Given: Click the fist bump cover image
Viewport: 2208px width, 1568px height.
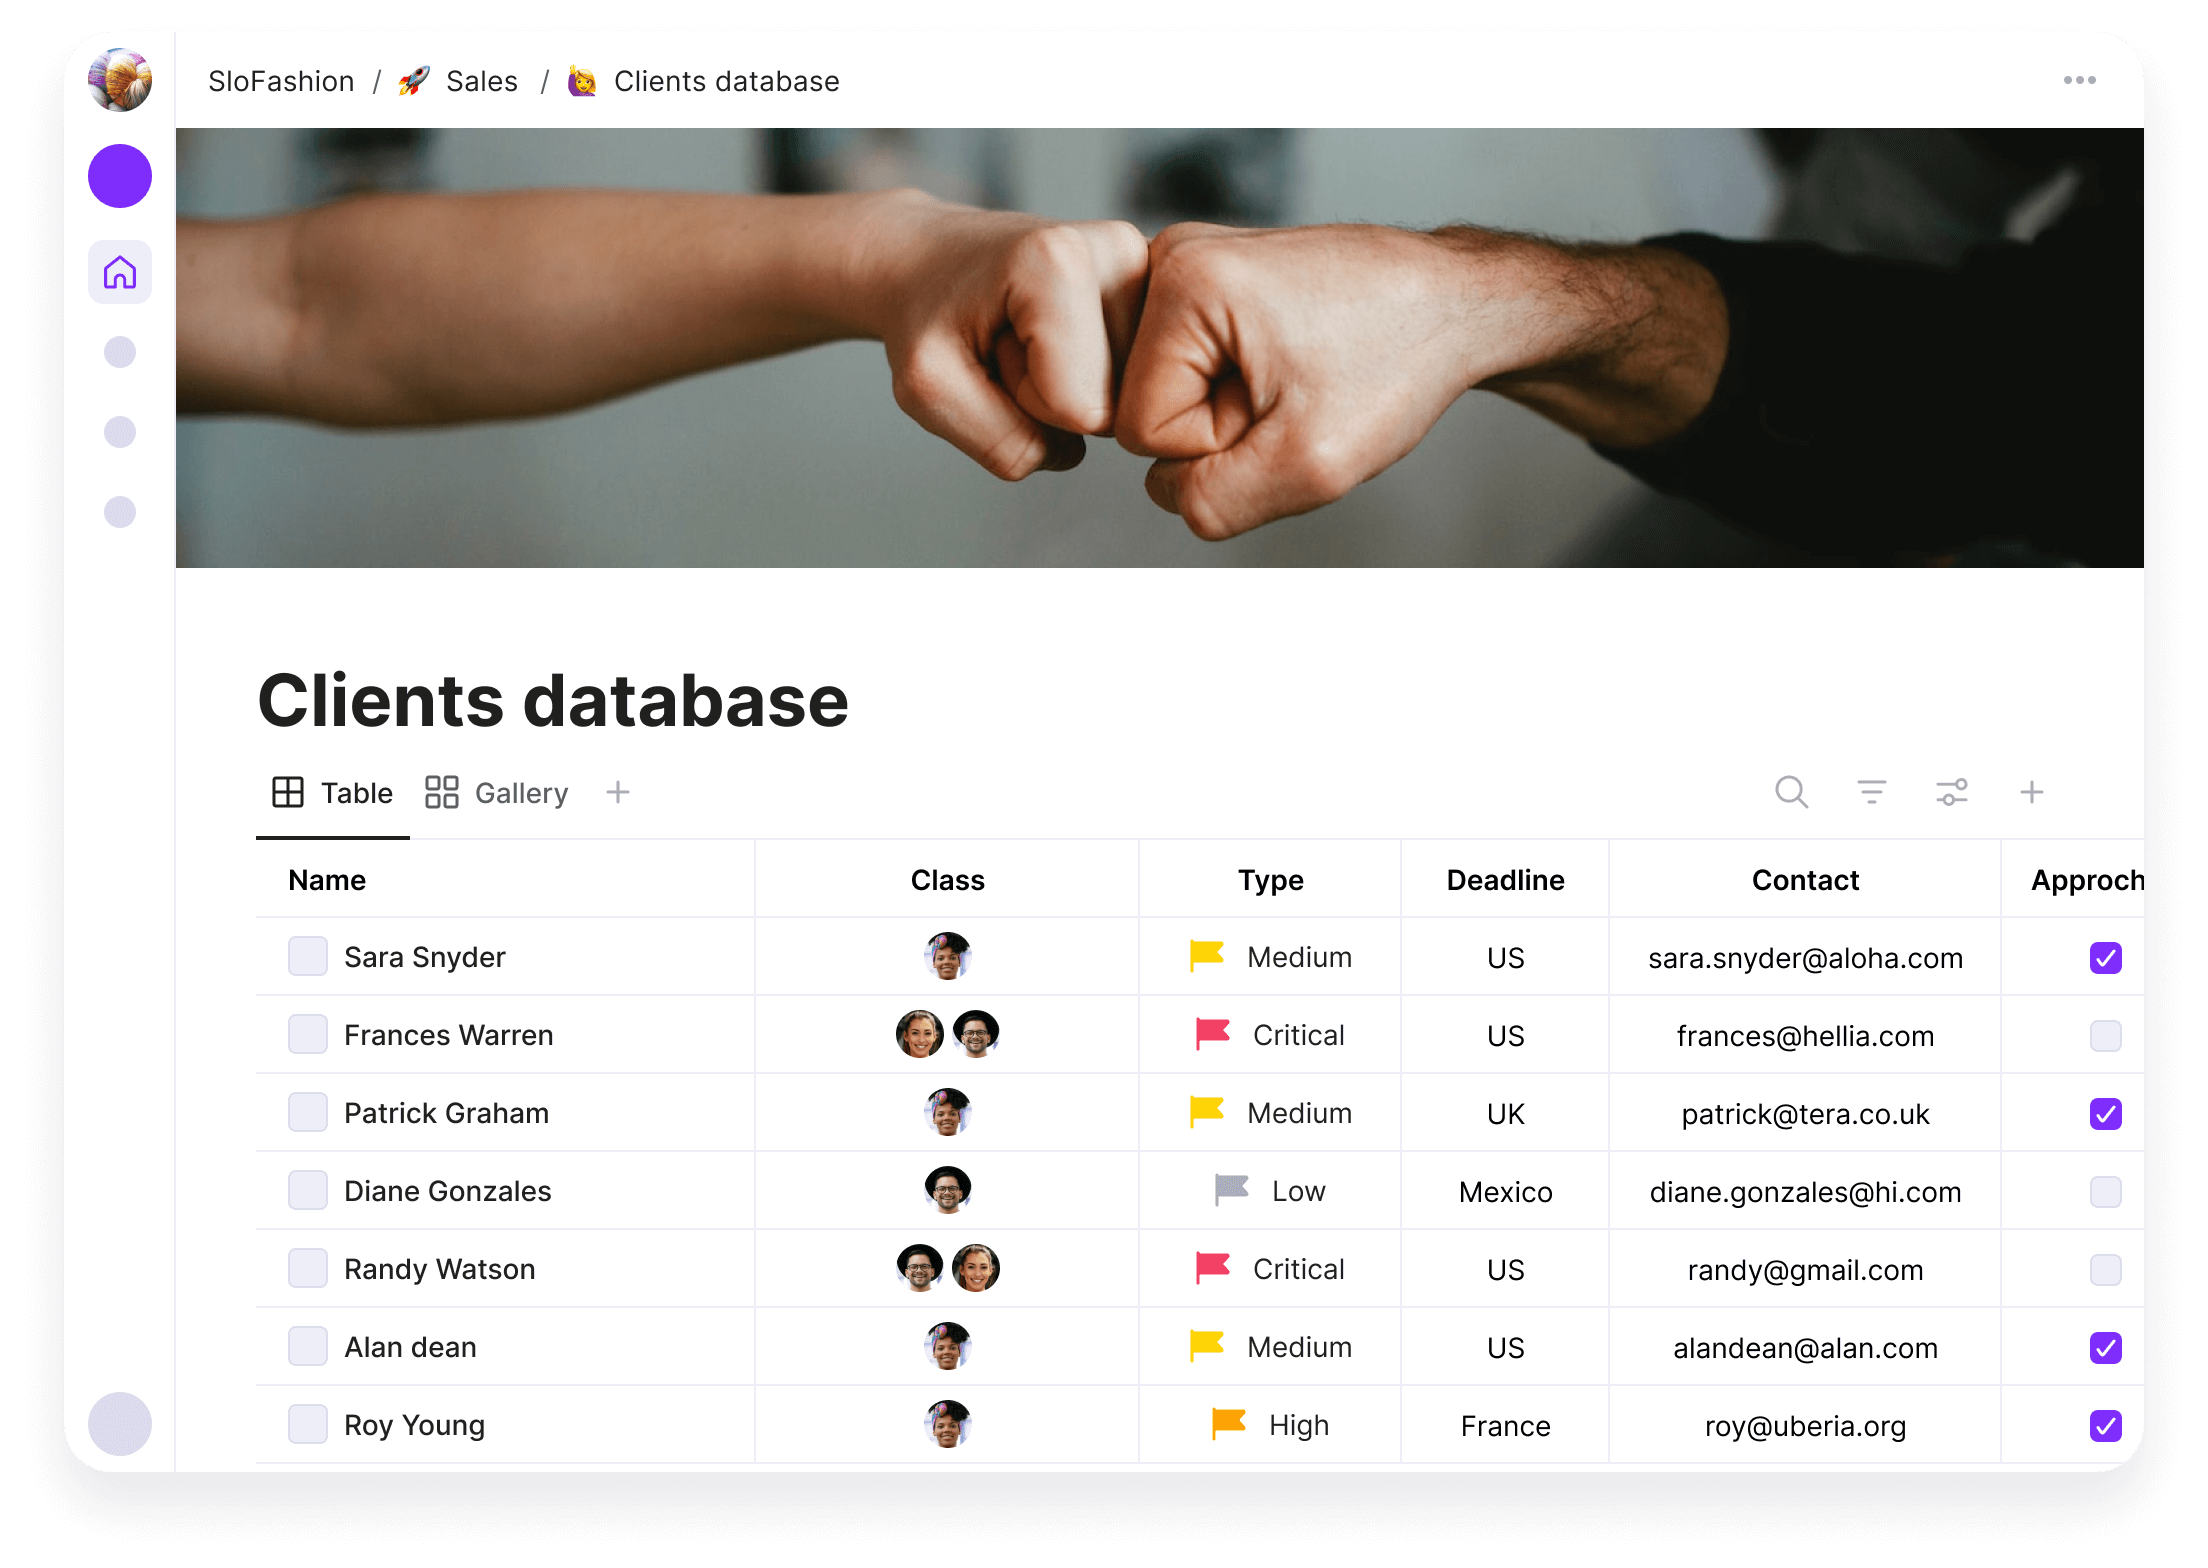Looking at the screenshot, I should [x=1158, y=348].
